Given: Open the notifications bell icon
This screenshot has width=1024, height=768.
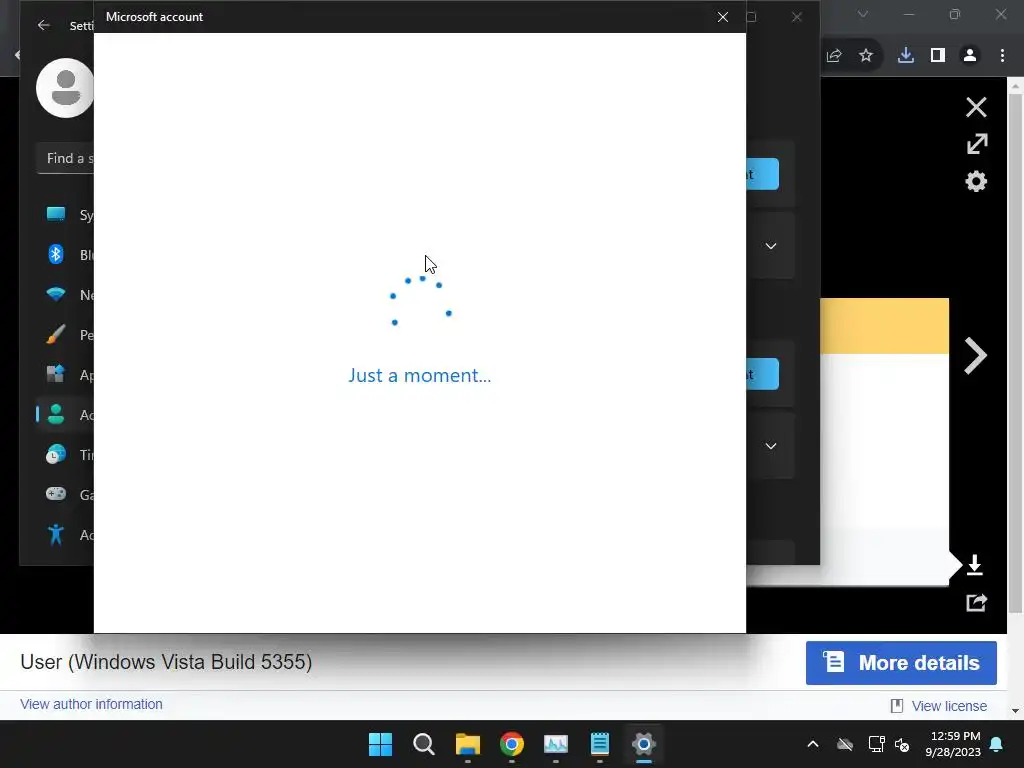Looking at the screenshot, I should tap(997, 744).
